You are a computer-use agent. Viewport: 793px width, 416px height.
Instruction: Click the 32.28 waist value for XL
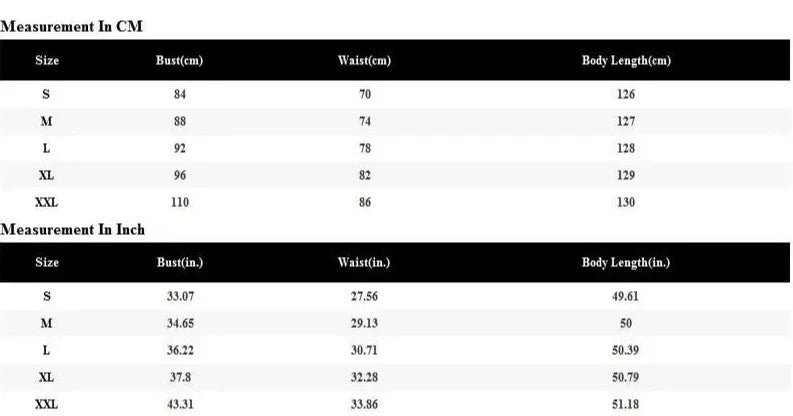pyautogui.click(x=364, y=378)
